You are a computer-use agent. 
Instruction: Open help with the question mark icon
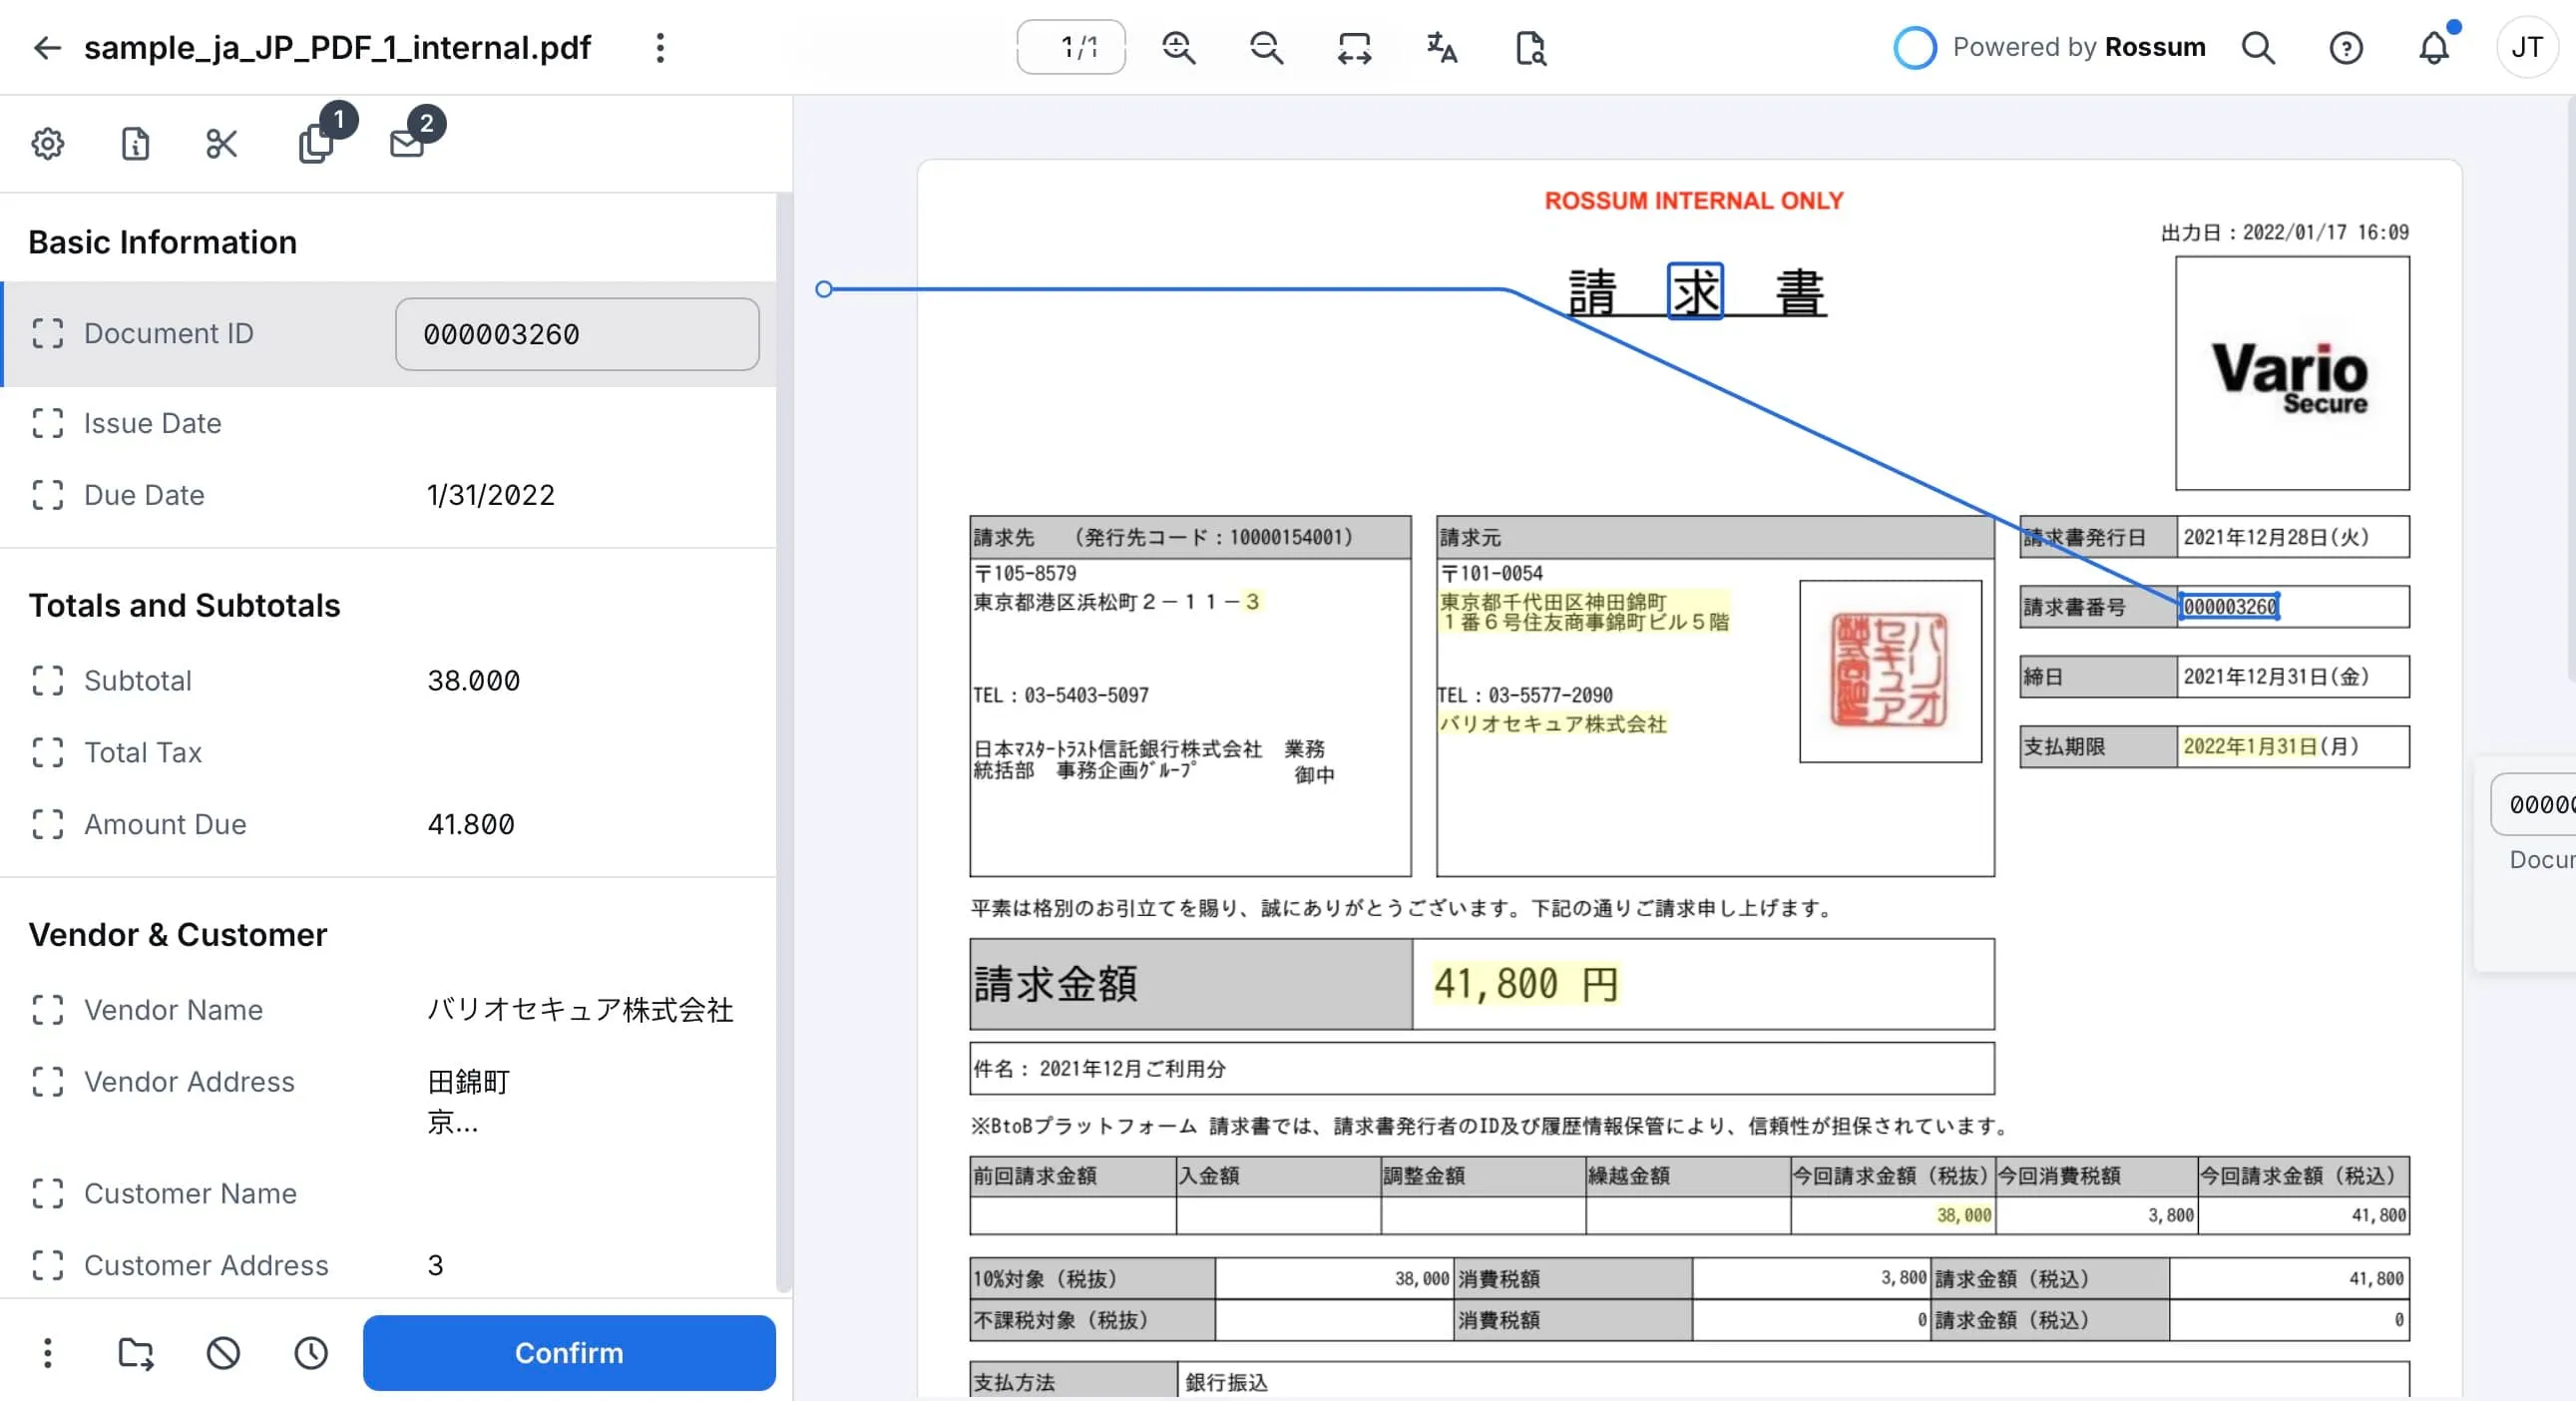tap(2346, 47)
